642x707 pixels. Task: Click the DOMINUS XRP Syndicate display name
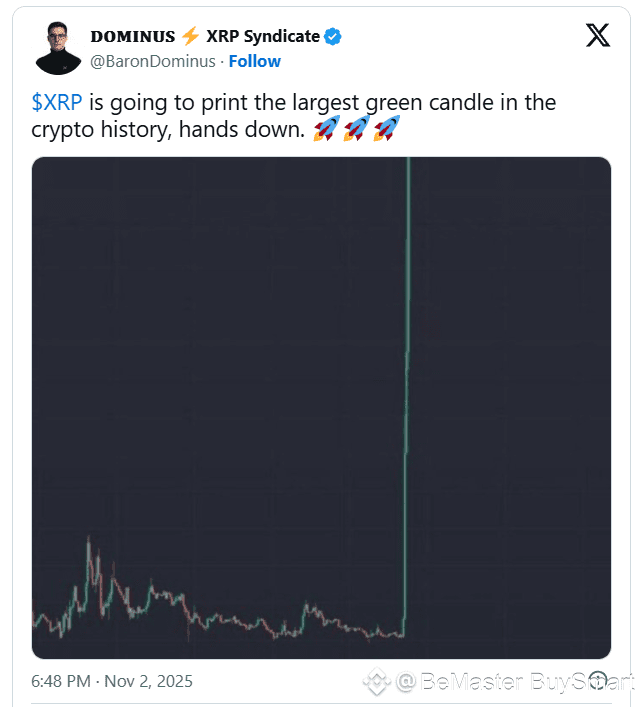pyautogui.click(x=205, y=36)
